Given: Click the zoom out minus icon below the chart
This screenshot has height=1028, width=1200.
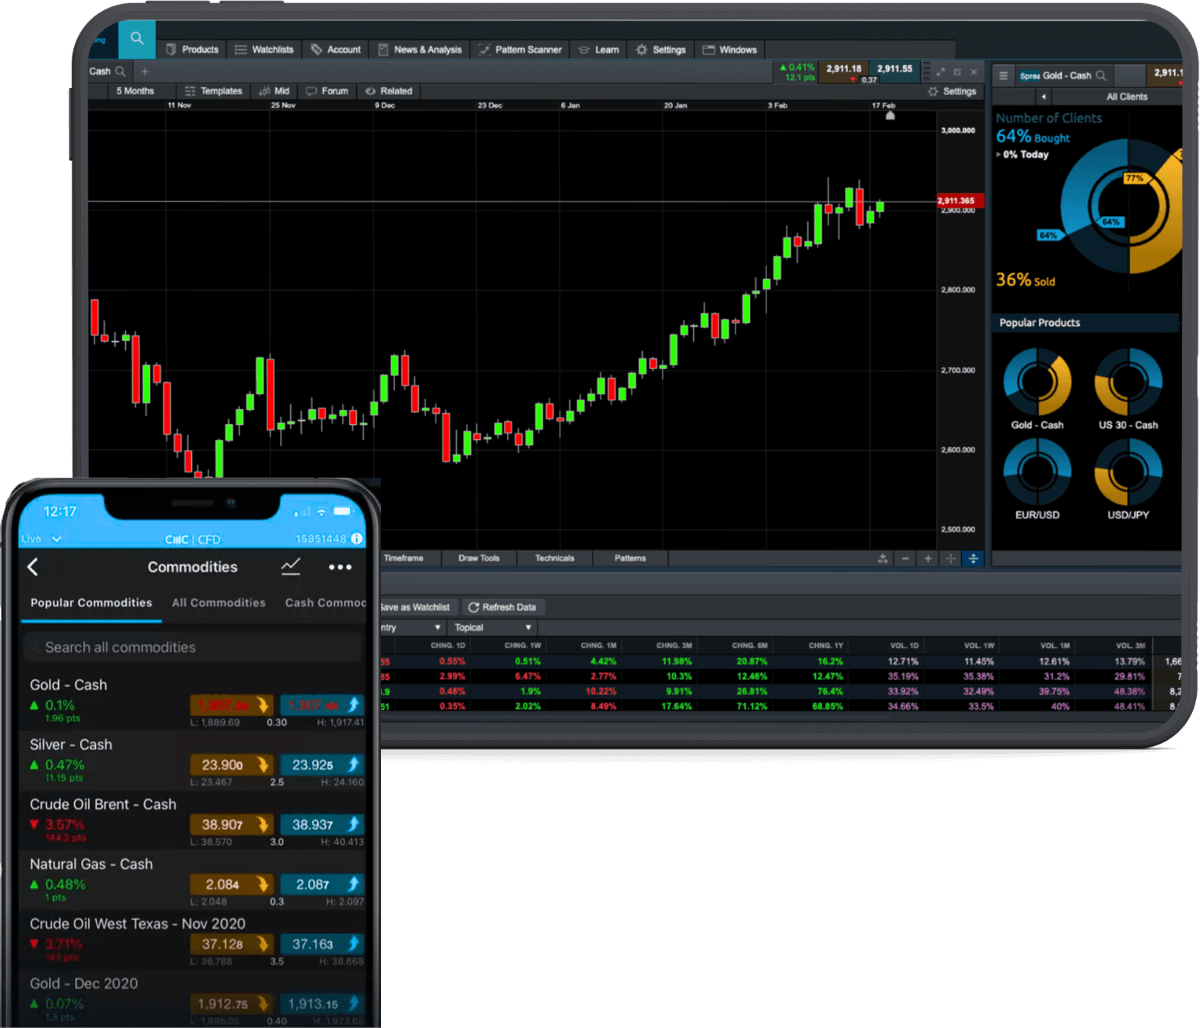Looking at the screenshot, I should (905, 558).
